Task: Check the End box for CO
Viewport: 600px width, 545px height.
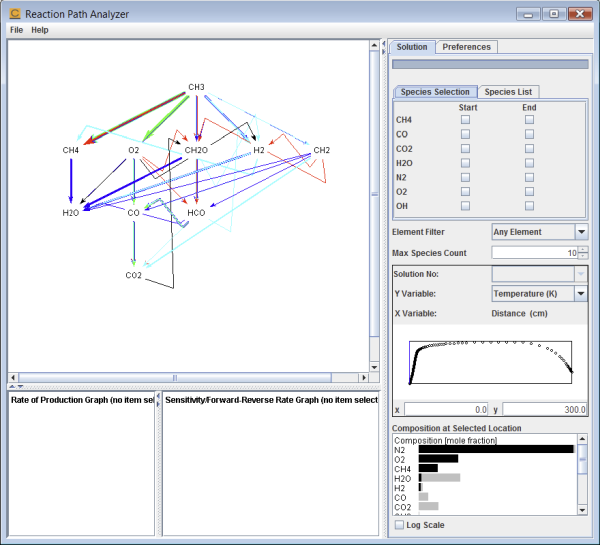Action: (529, 134)
